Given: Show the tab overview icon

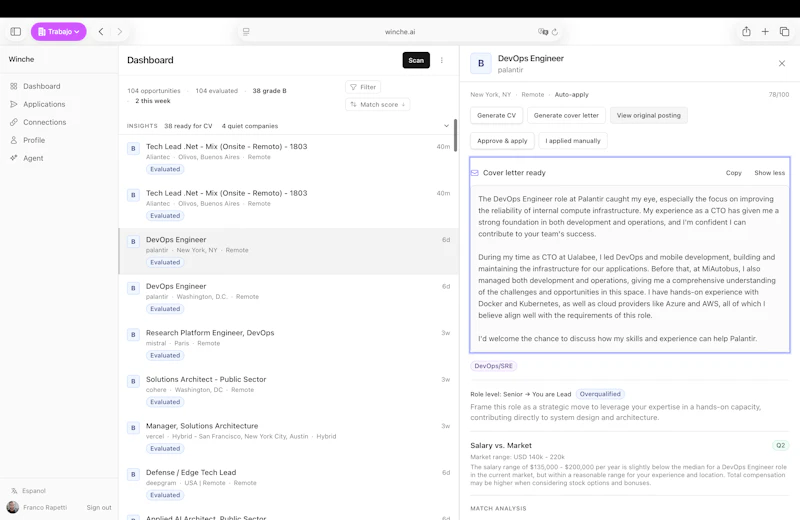Looking at the screenshot, I should tap(784, 32).
